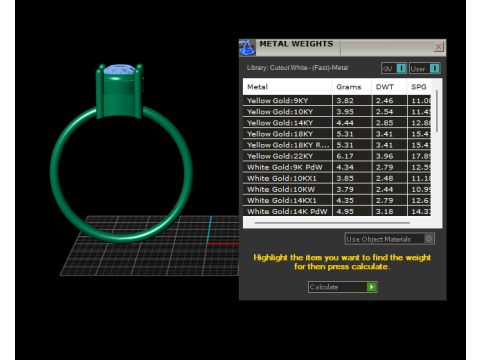The width and height of the screenshot is (480, 360).
Task: Select the Yellow Gold:14KY row
Action: [337, 123]
